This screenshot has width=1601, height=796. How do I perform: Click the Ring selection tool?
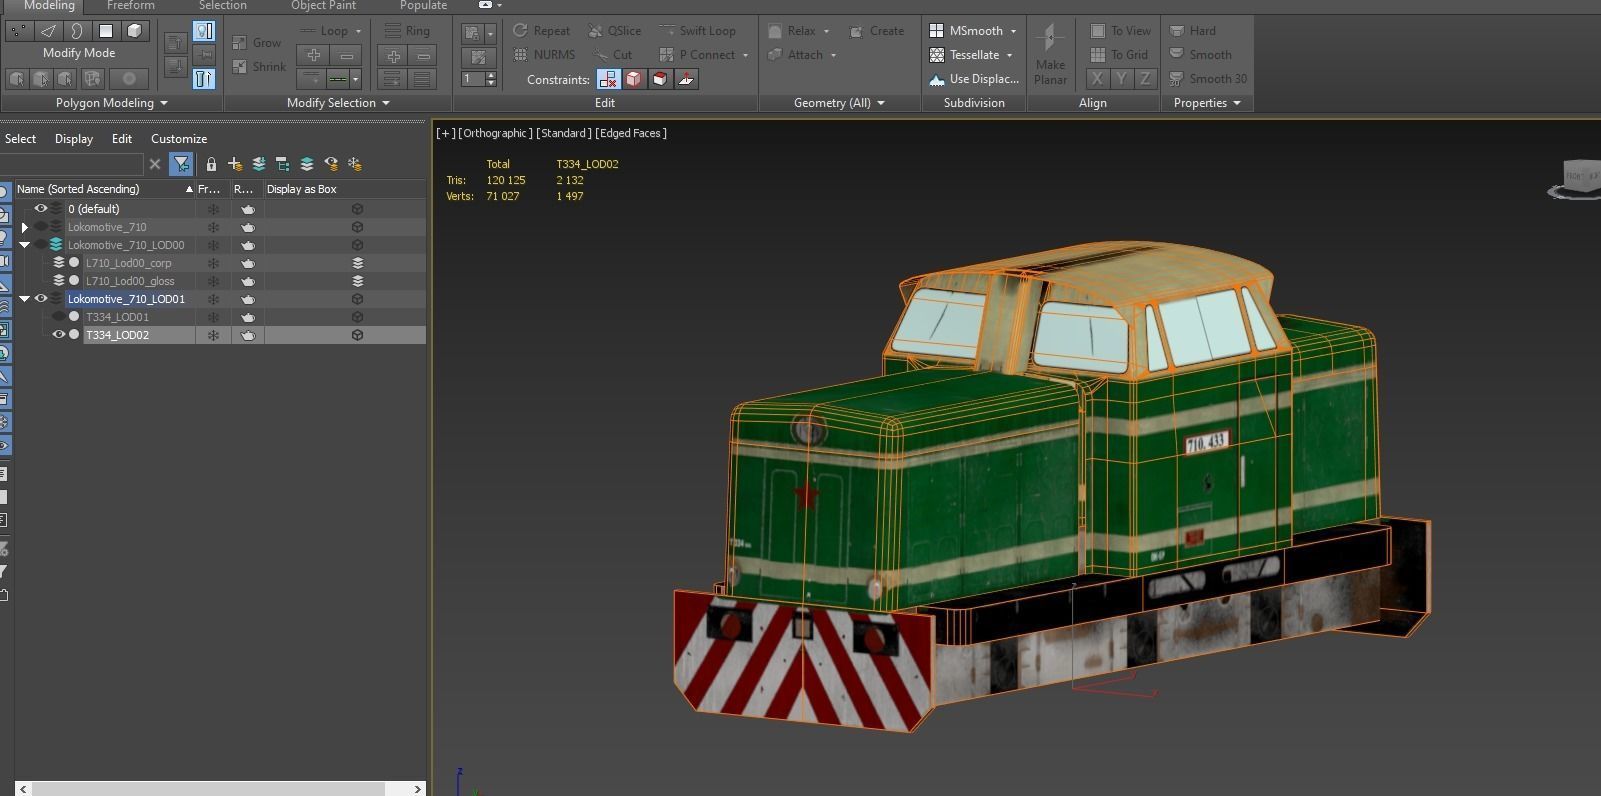(x=407, y=31)
